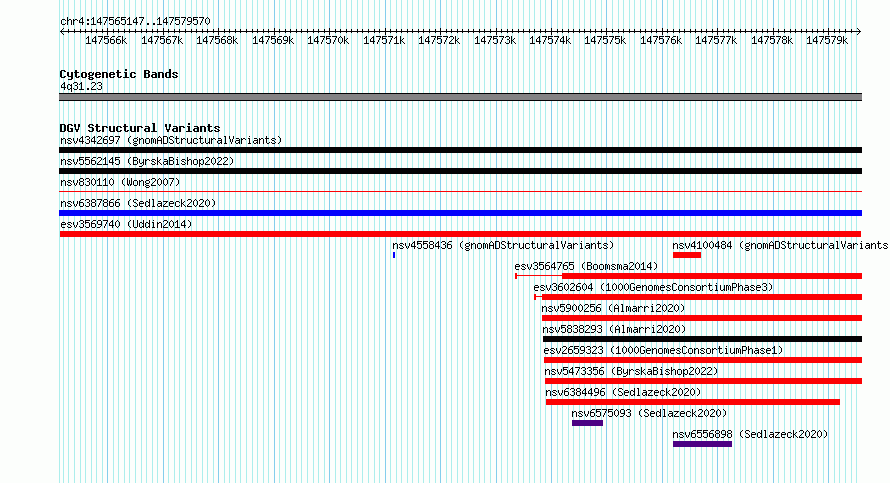Click the small blue nsv4558436 marker
The height and width of the screenshot is (483, 890).
coord(394,255)
